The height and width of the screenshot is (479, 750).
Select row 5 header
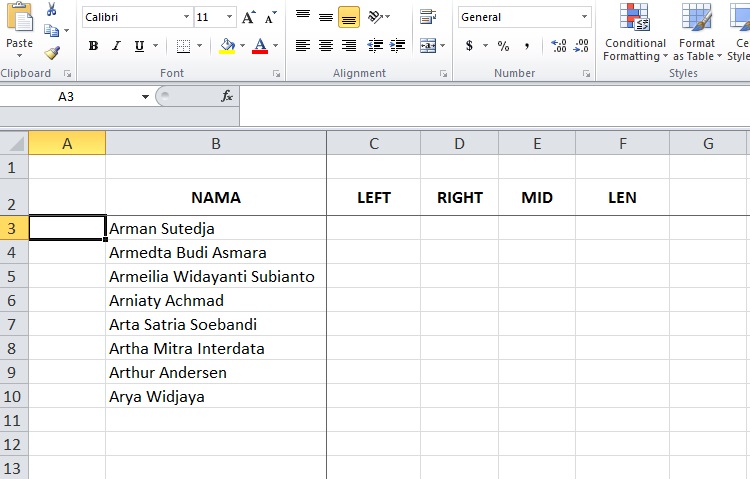point(14,276)
